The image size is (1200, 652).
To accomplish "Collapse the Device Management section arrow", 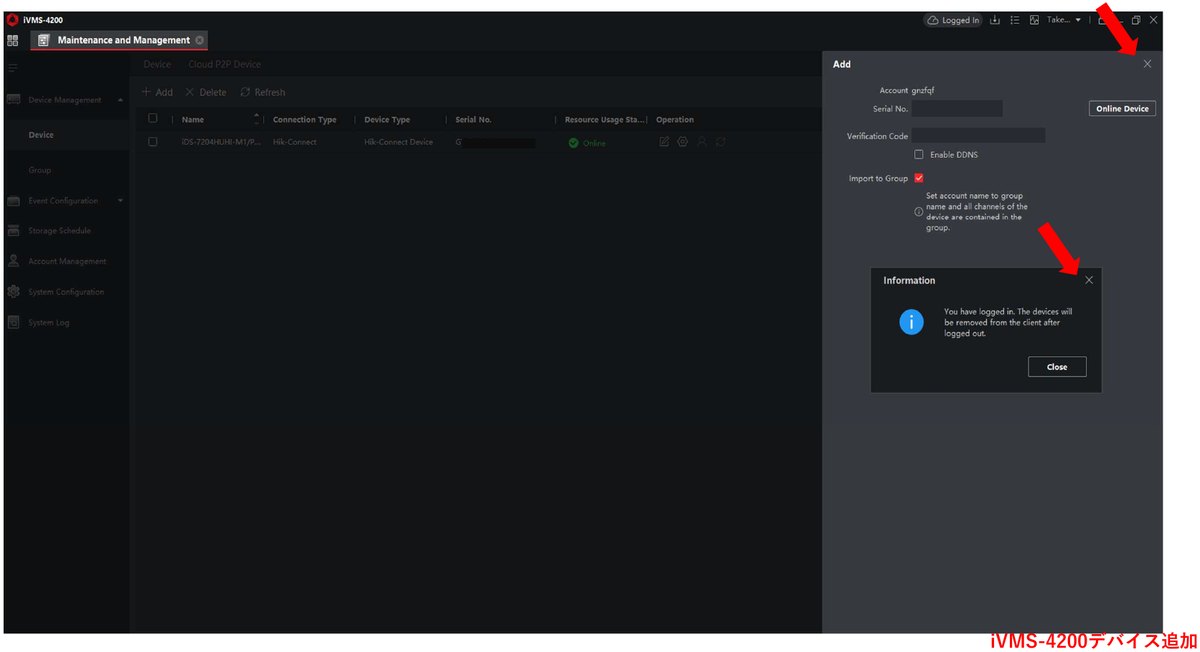I will [121, 100].
